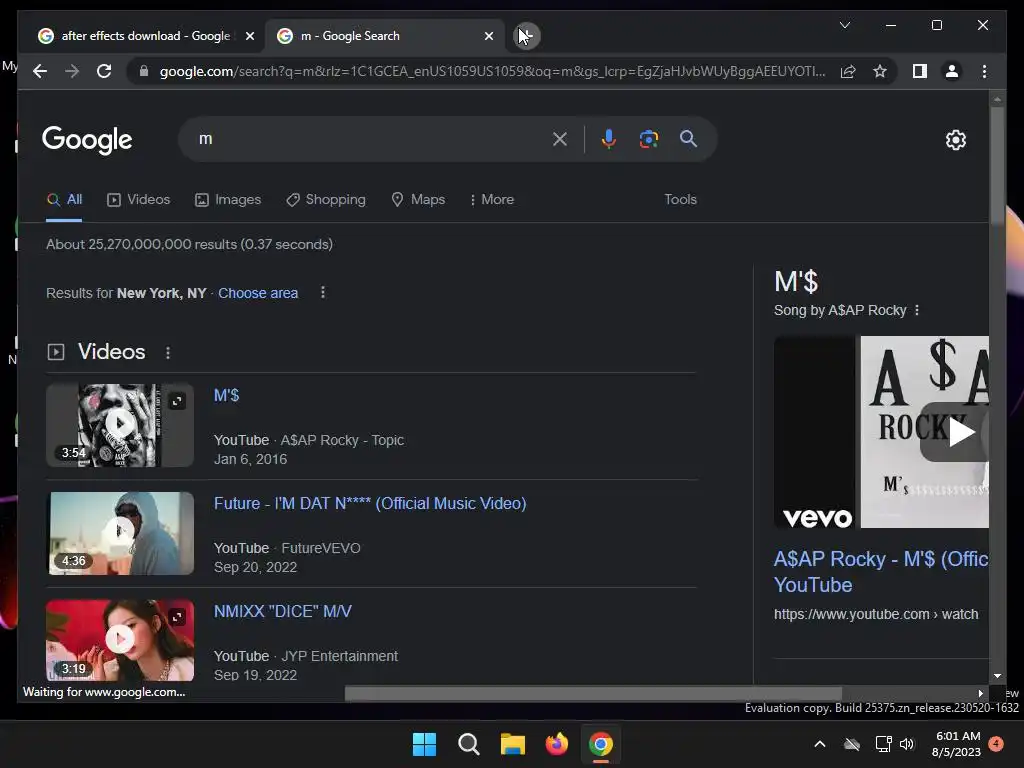1024x768 pixels.
Task: Click the vertical page scrollbar
Action: [x=997, y=165]
